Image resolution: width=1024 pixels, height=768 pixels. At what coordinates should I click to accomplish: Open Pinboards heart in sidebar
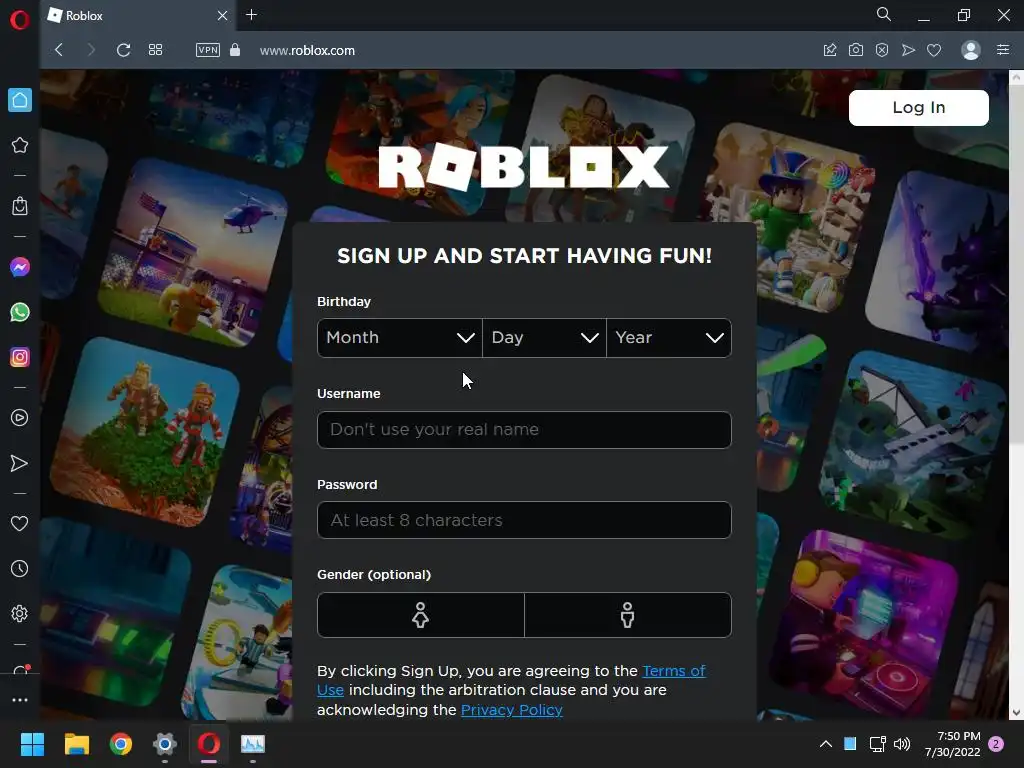click(20, 524)
